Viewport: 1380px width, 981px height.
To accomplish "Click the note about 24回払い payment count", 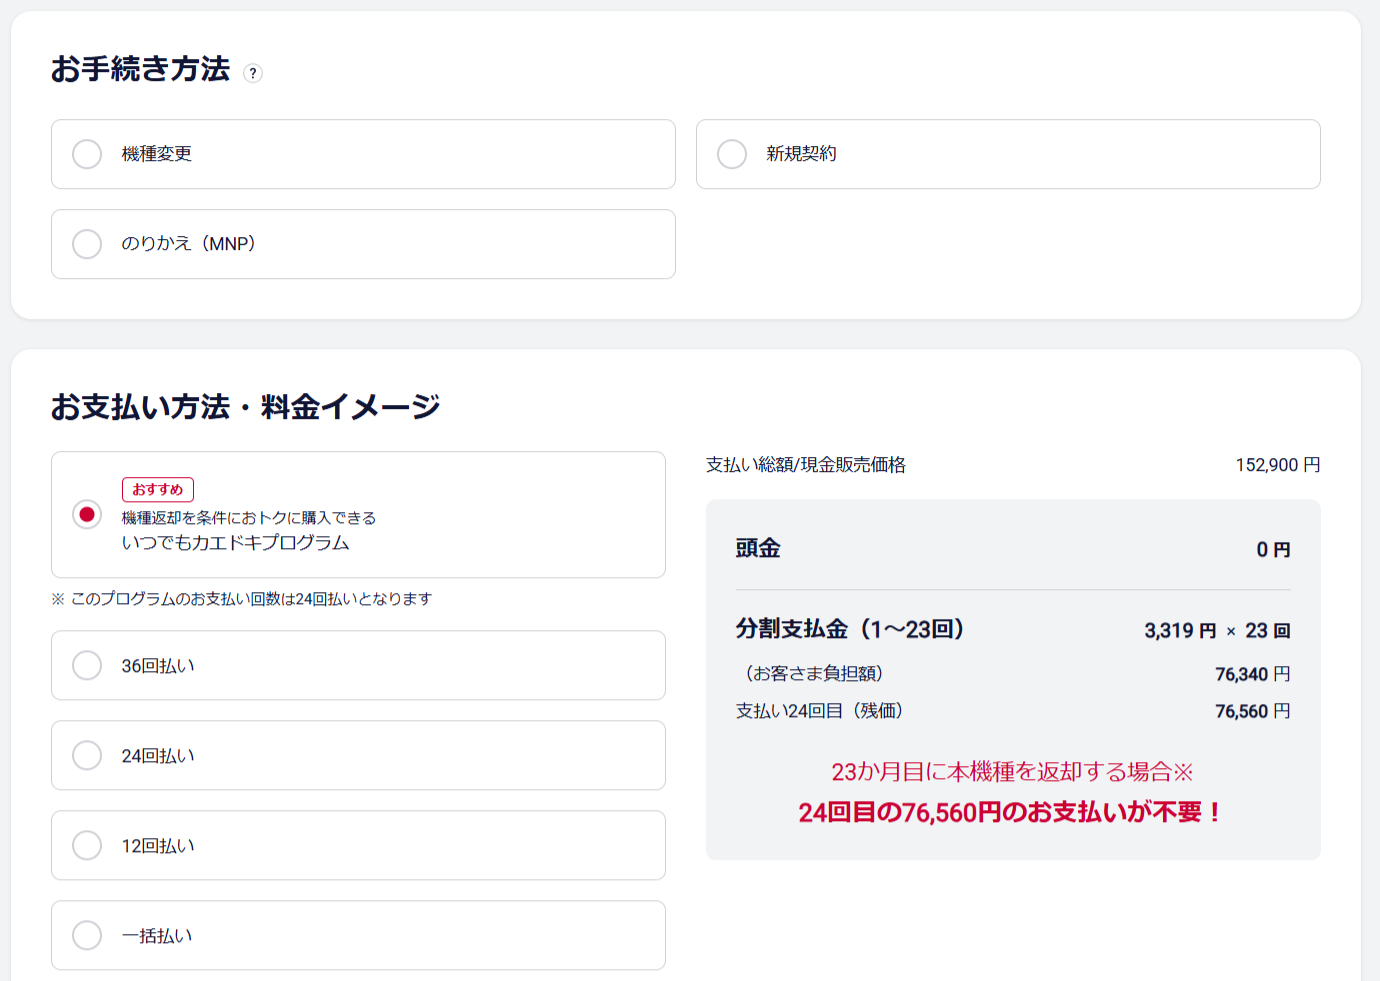I will (x=242, y=599).
